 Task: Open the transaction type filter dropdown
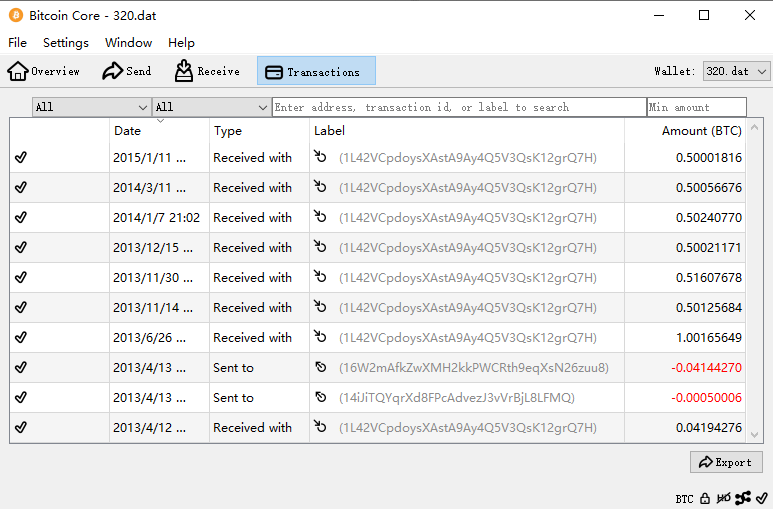(x=211, y=107)
